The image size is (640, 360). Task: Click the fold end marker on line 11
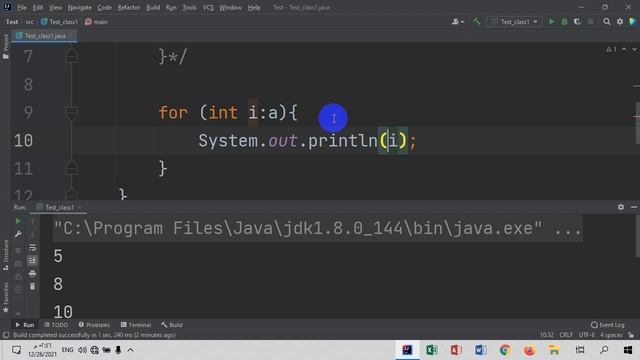pyautogui.click(x=71, y=168)
